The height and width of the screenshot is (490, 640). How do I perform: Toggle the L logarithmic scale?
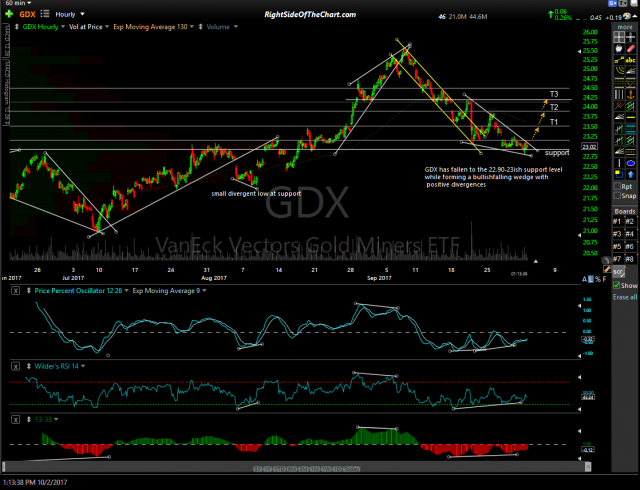pyautogui.click(x=591, y=279)
